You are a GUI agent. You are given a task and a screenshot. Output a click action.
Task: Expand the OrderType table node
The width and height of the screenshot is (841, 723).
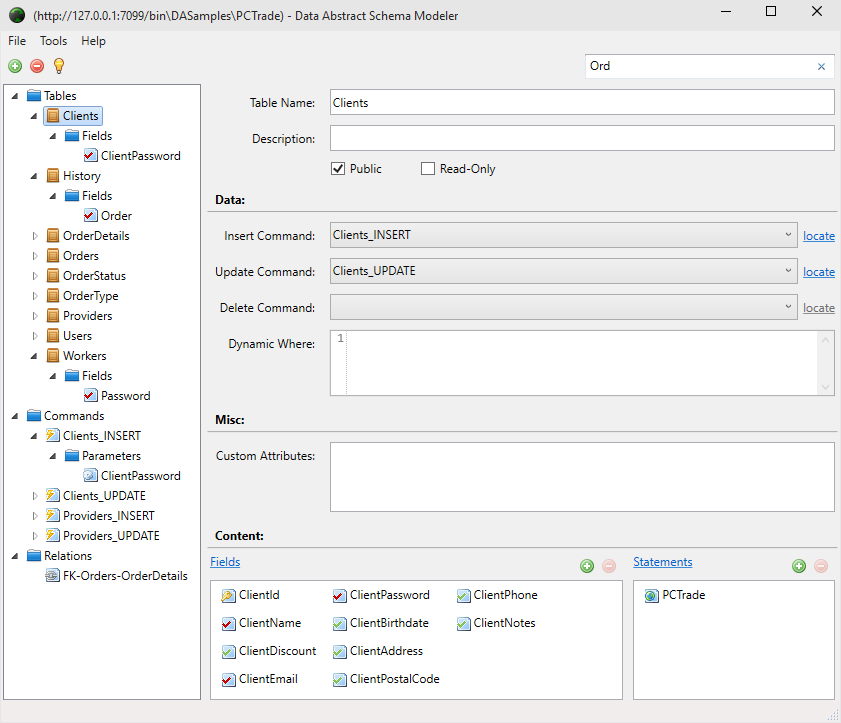pyautogui.click(x=35, y=296)
